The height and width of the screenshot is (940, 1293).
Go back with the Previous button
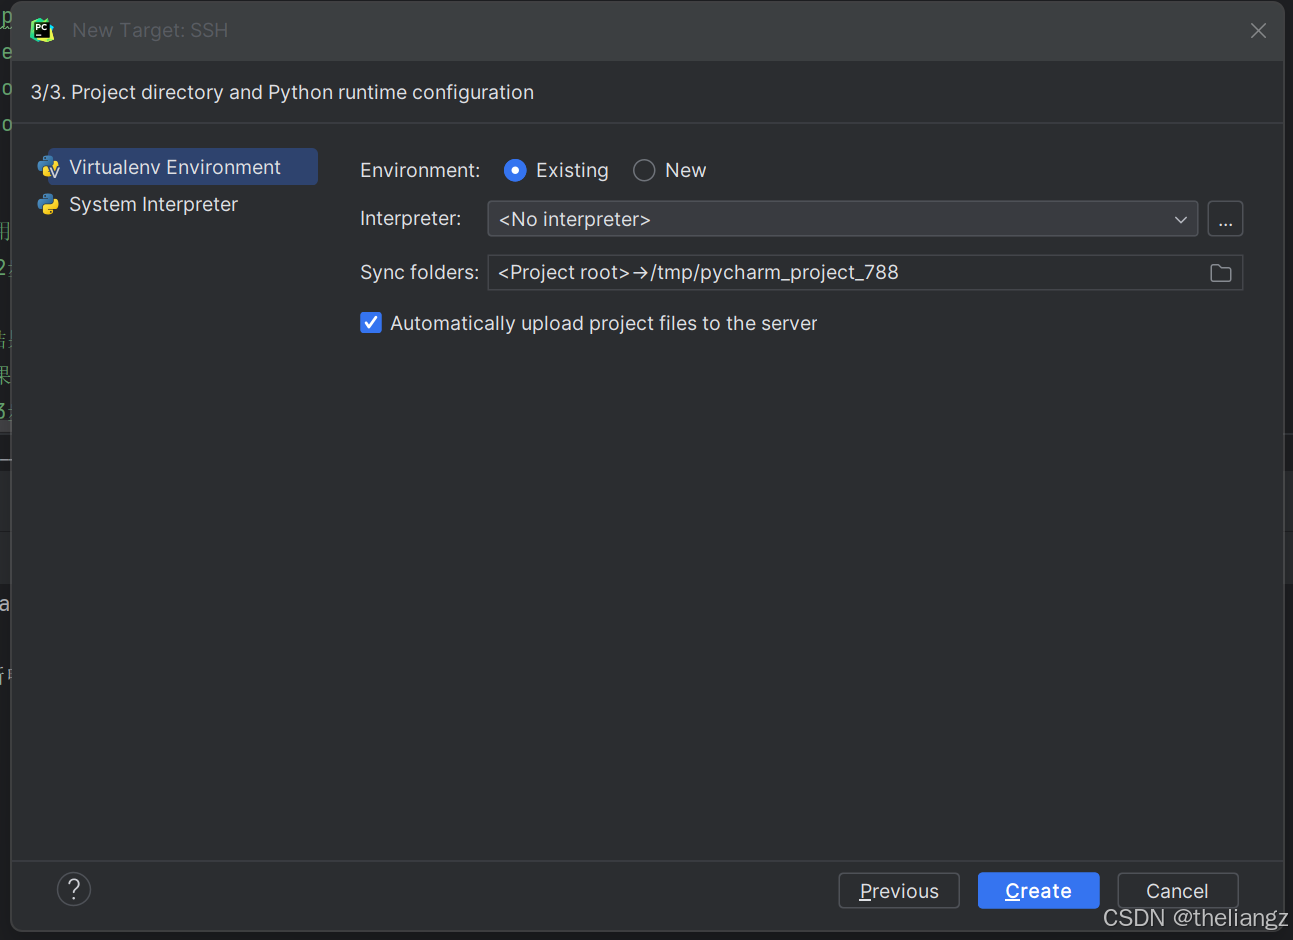coord(898,891)
